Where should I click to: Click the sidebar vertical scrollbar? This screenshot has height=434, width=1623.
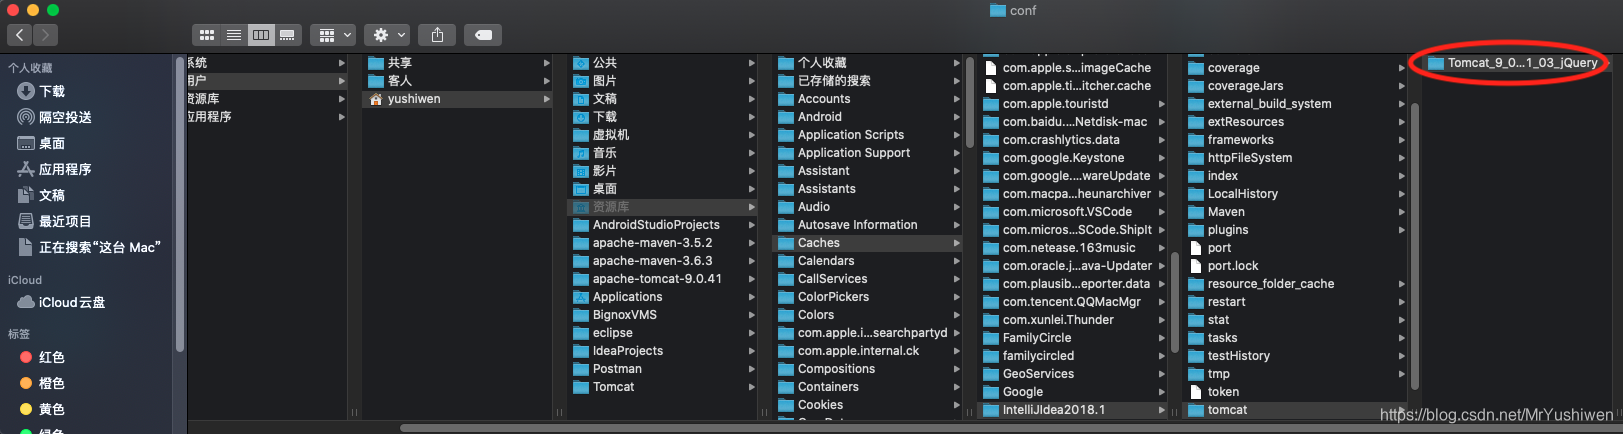point(180,205)
